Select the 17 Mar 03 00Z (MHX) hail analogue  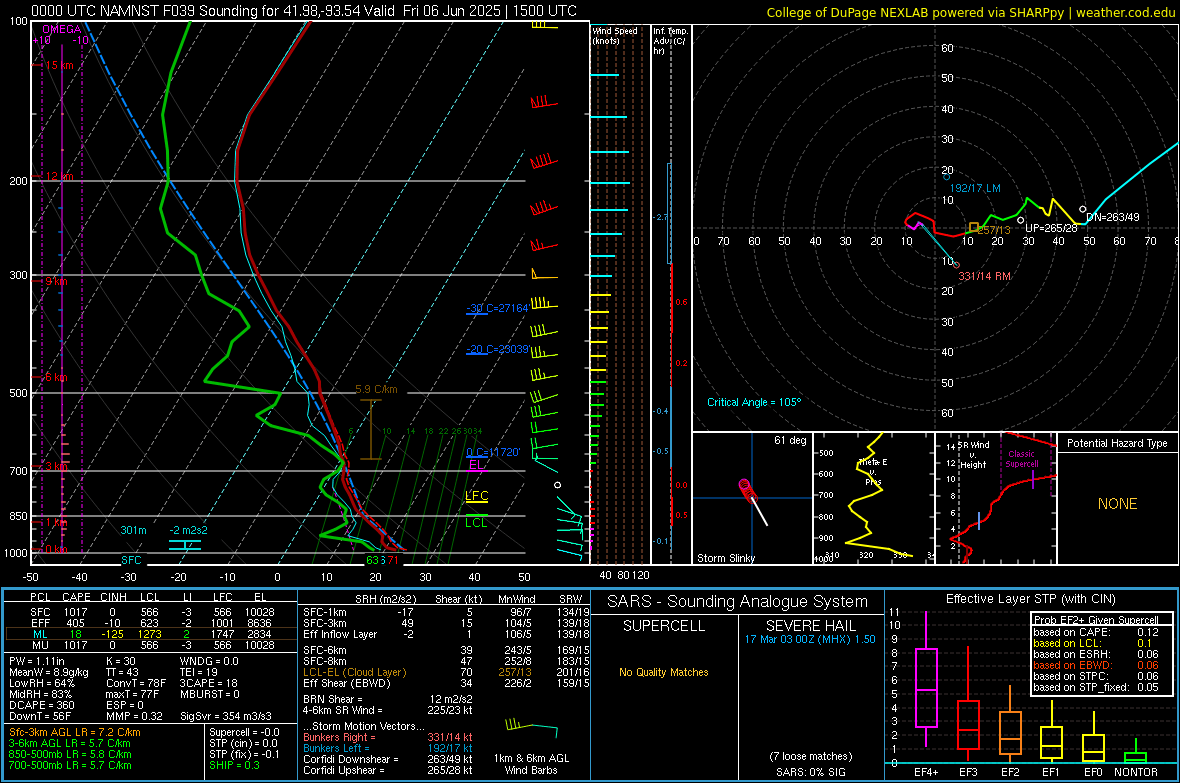[x=810, y=639]
